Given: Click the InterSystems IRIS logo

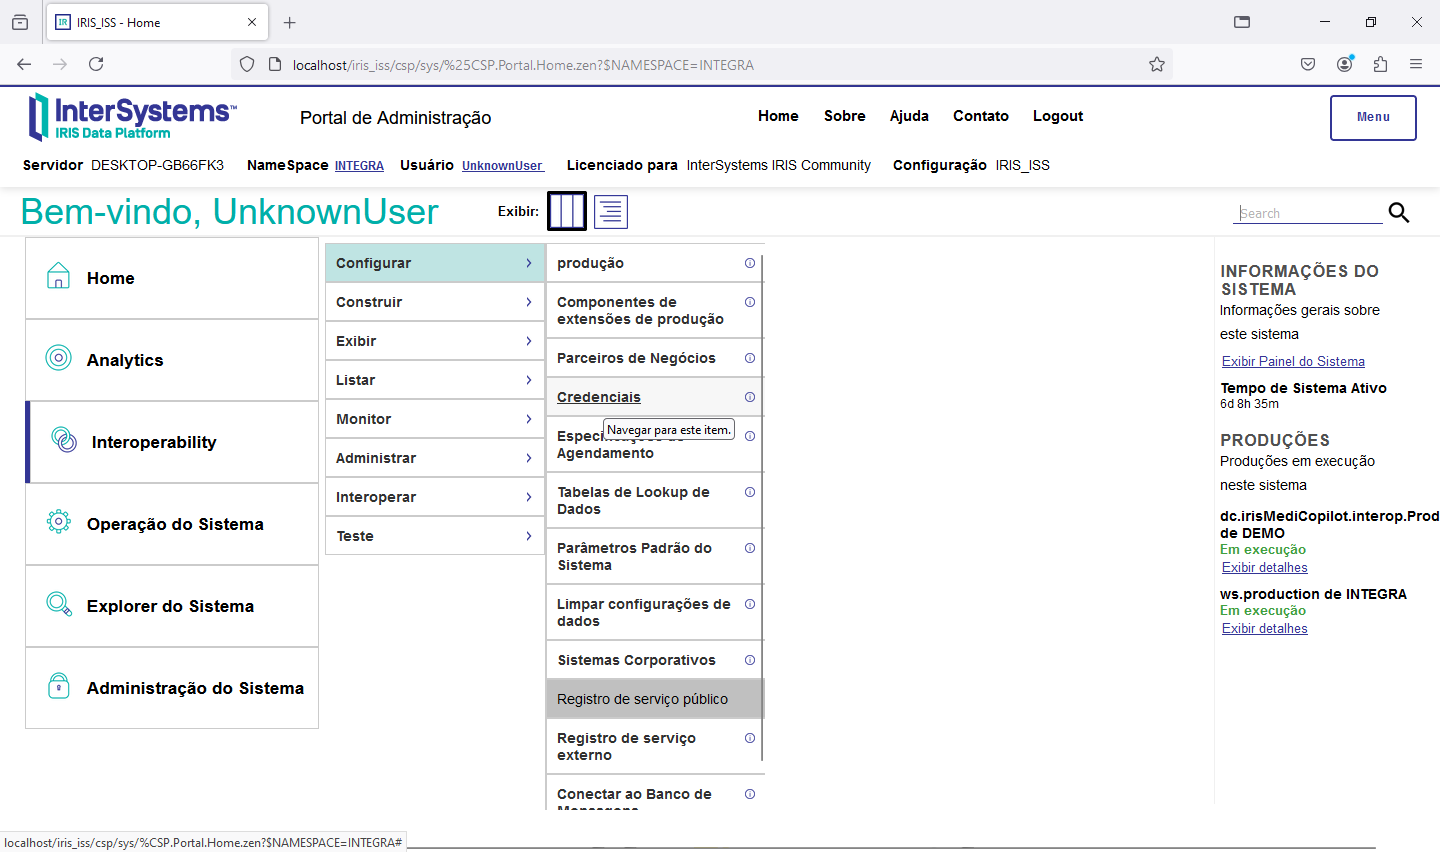Looking at the screenshot, I should tap(132, 117).
